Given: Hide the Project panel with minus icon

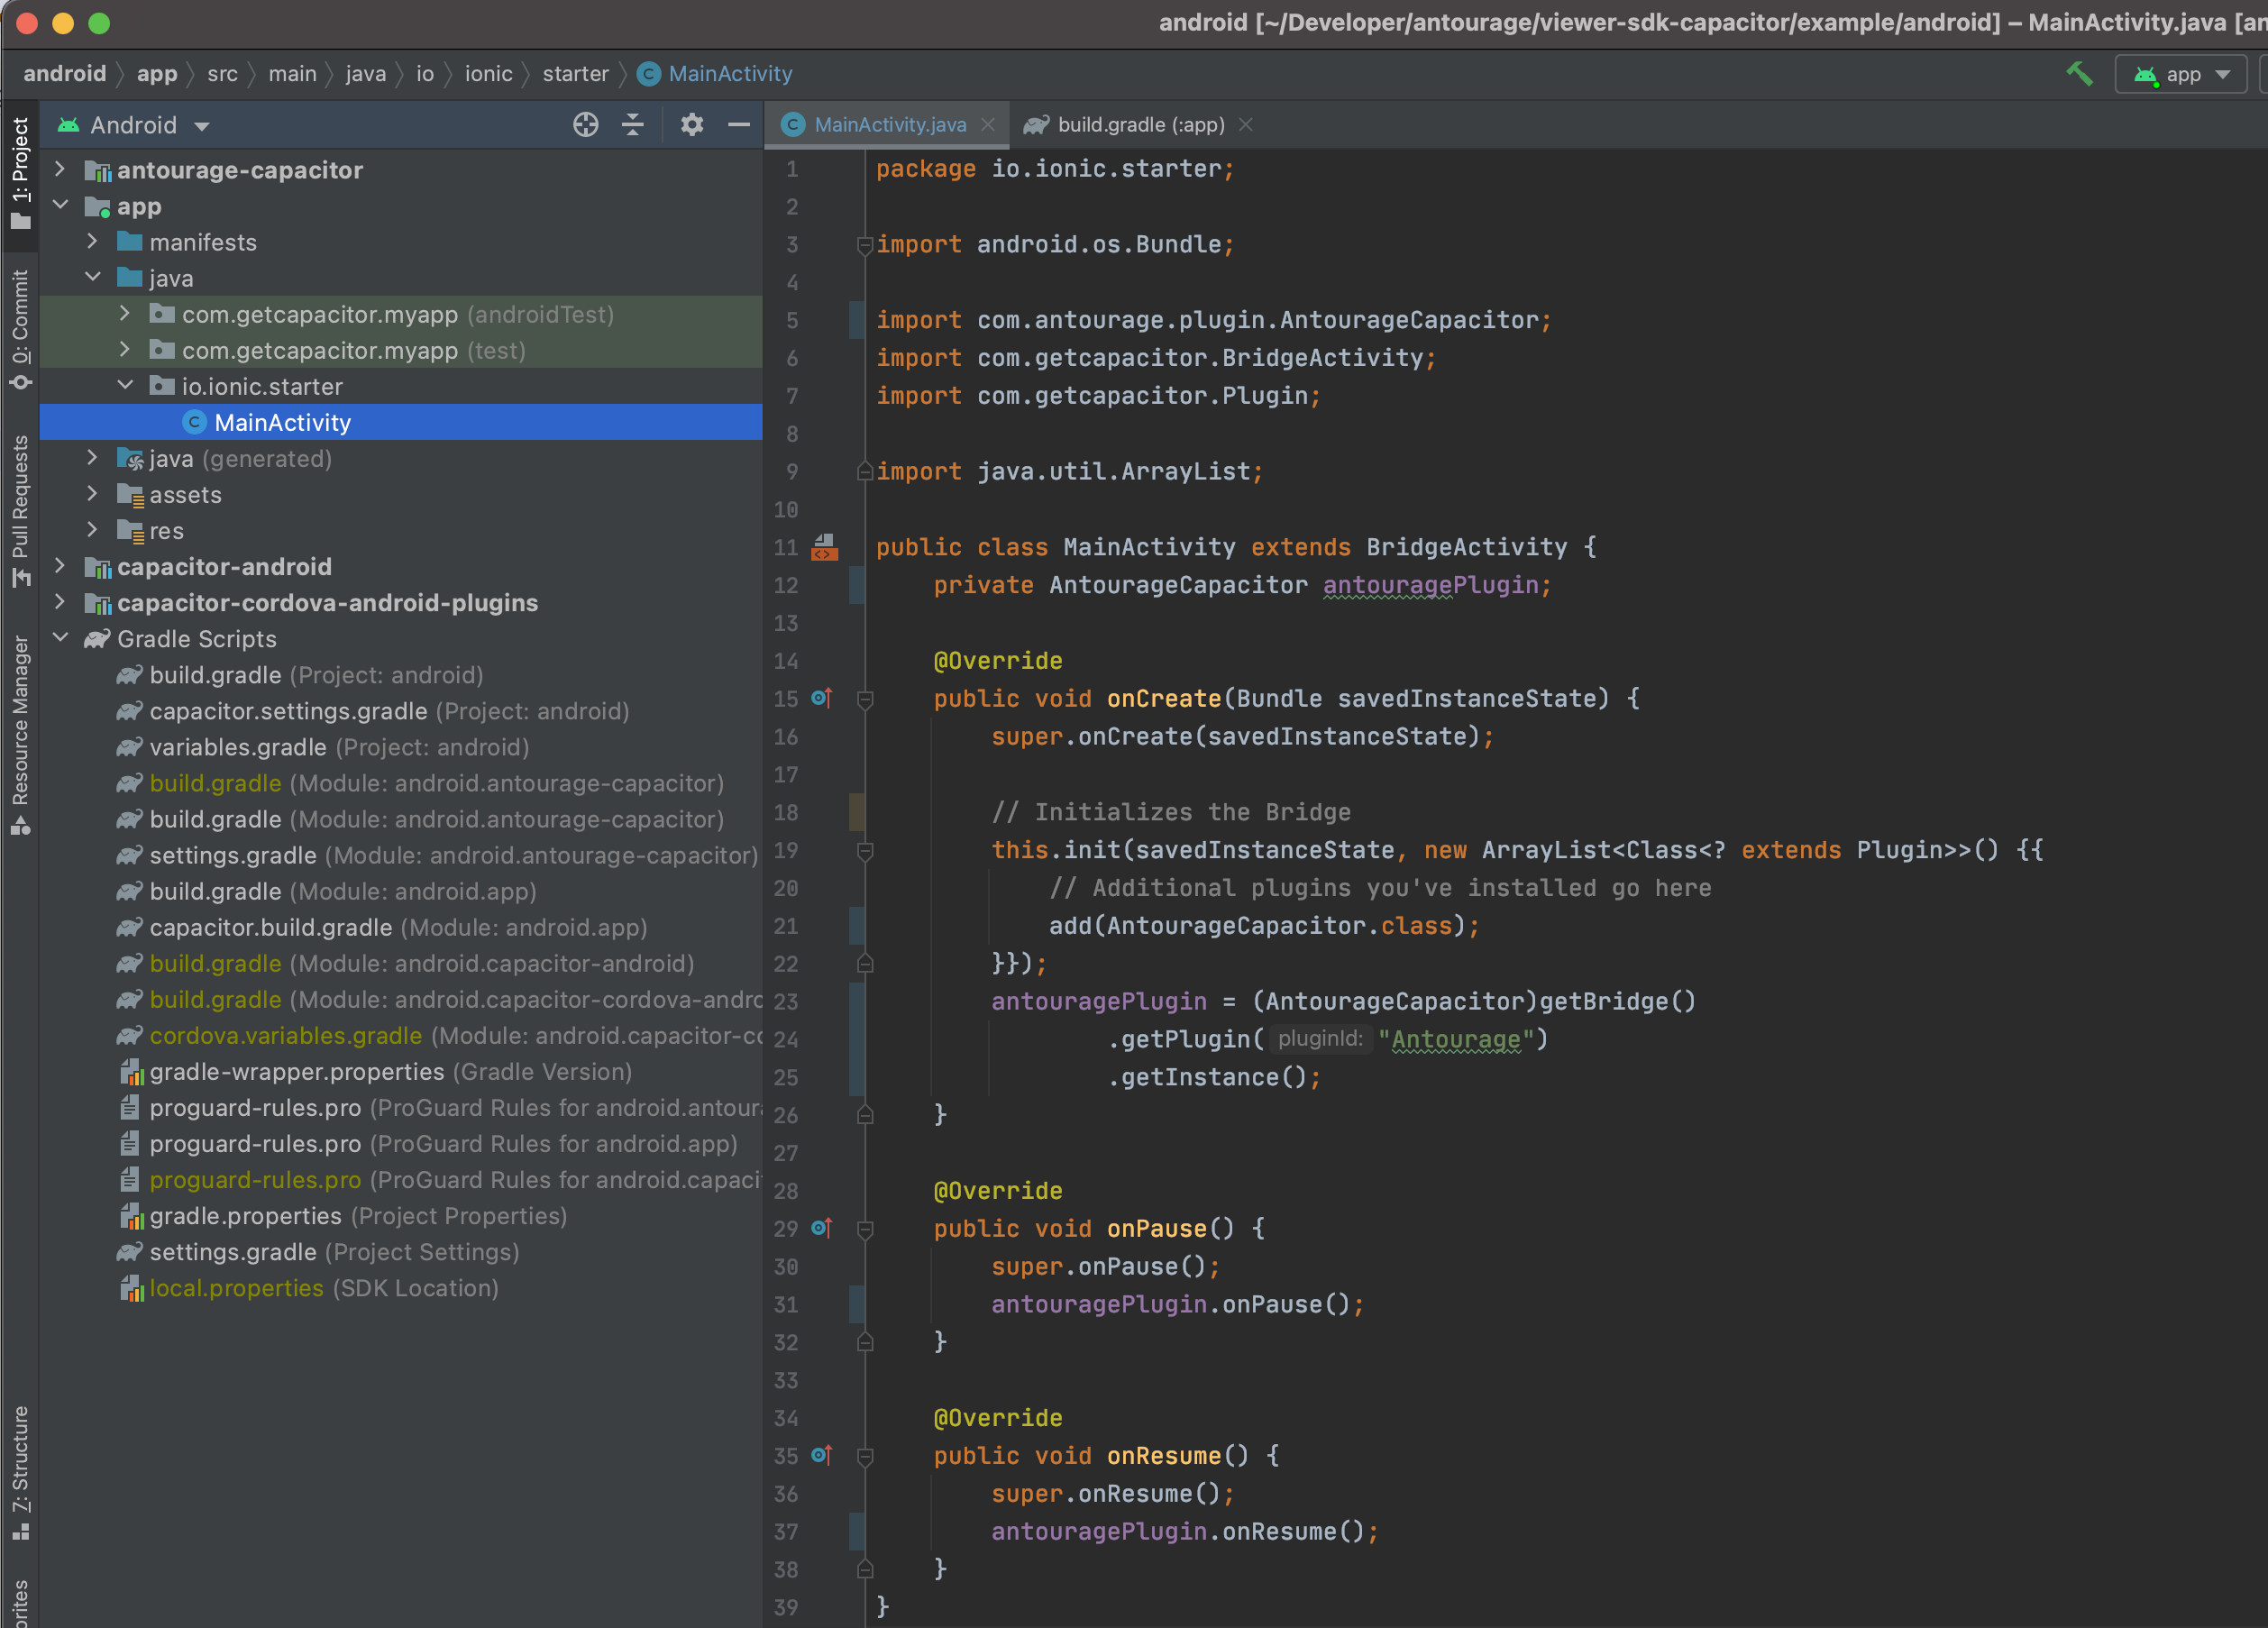Looking at the screenshot, I should point(739,125).
